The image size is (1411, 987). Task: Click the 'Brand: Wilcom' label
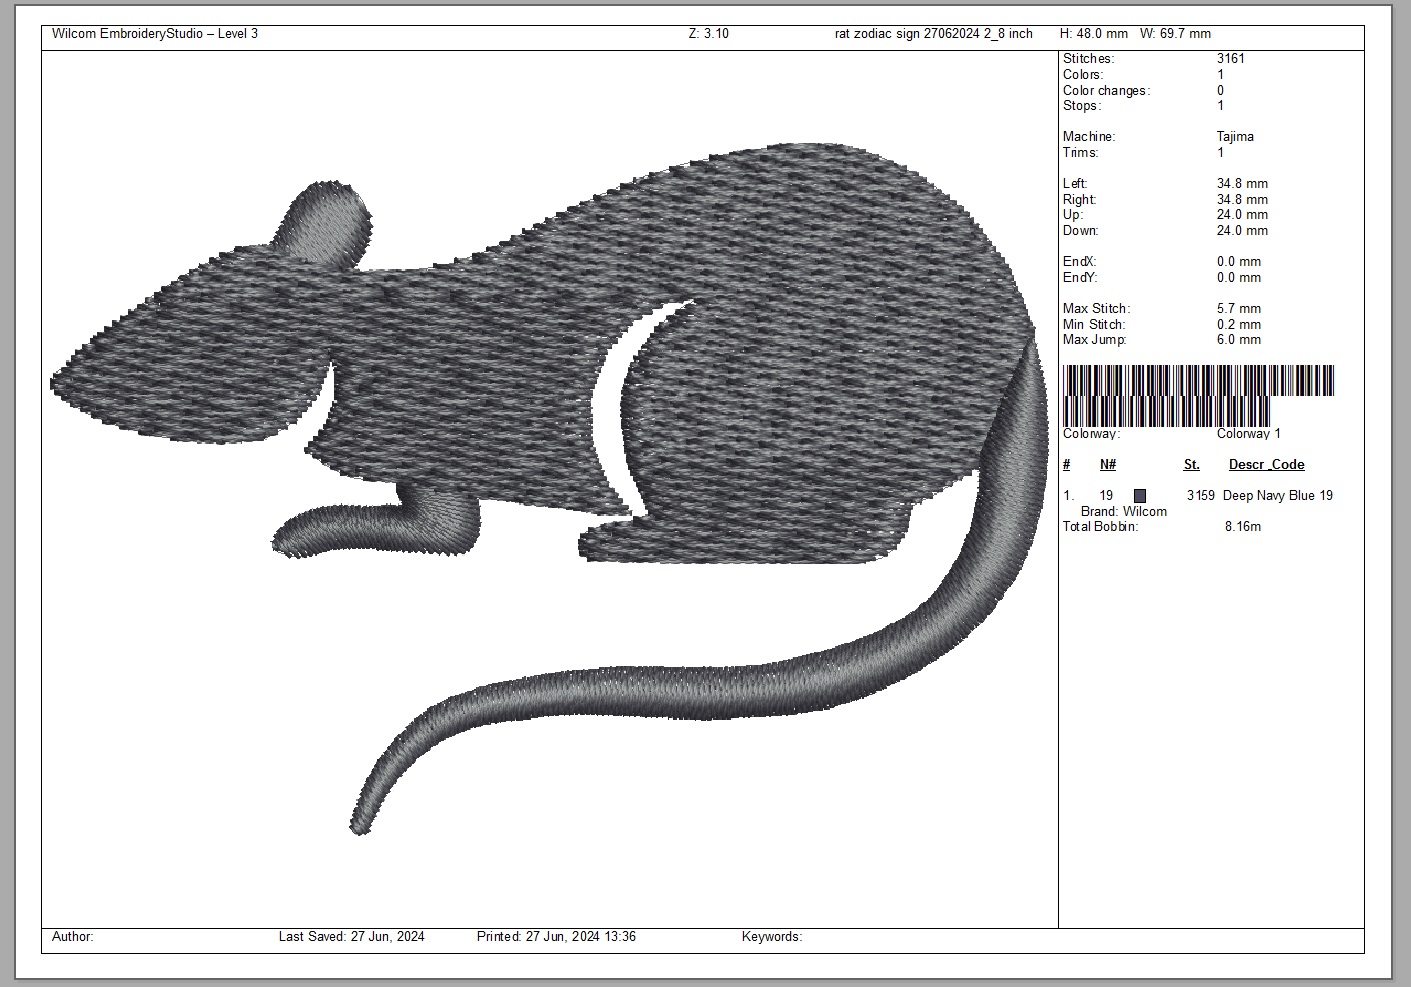click(x=1123, y=512)
